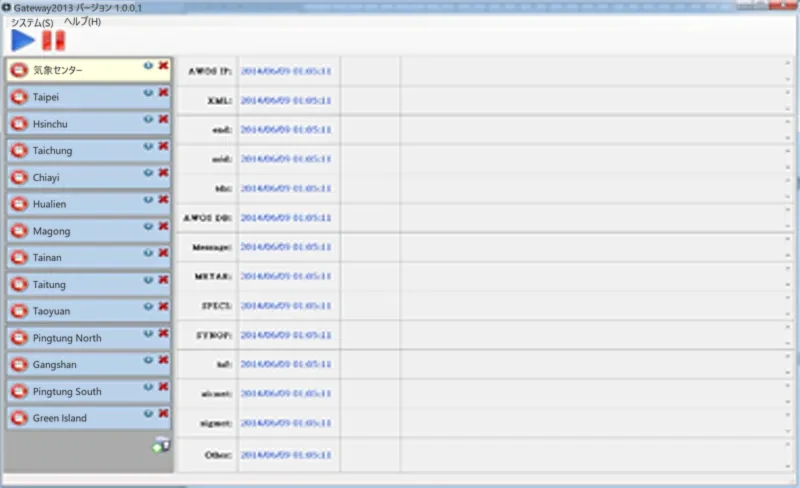The image size is (800, 488).
Task: Click the timestamp next to METAR
Action: coord(286,276)
